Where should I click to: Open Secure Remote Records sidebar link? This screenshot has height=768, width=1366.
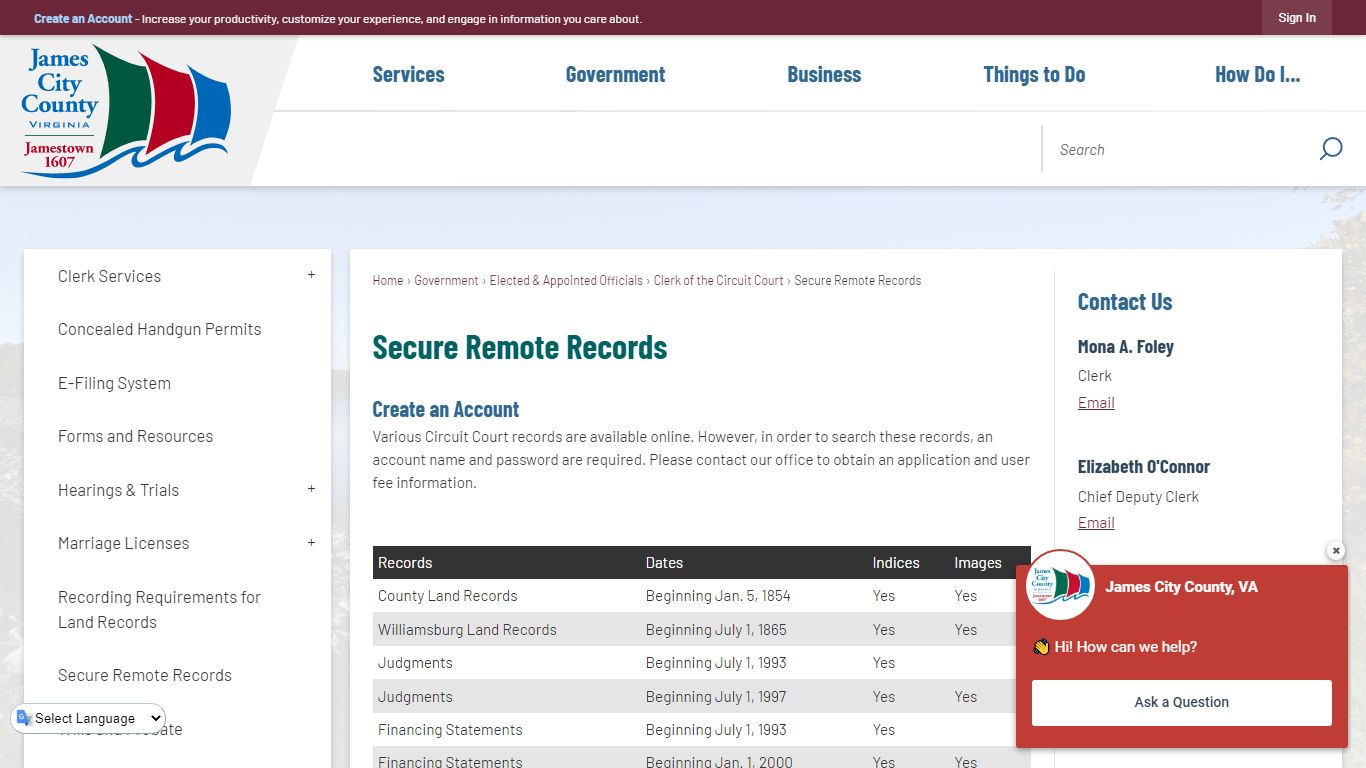(x=144, y=675)
